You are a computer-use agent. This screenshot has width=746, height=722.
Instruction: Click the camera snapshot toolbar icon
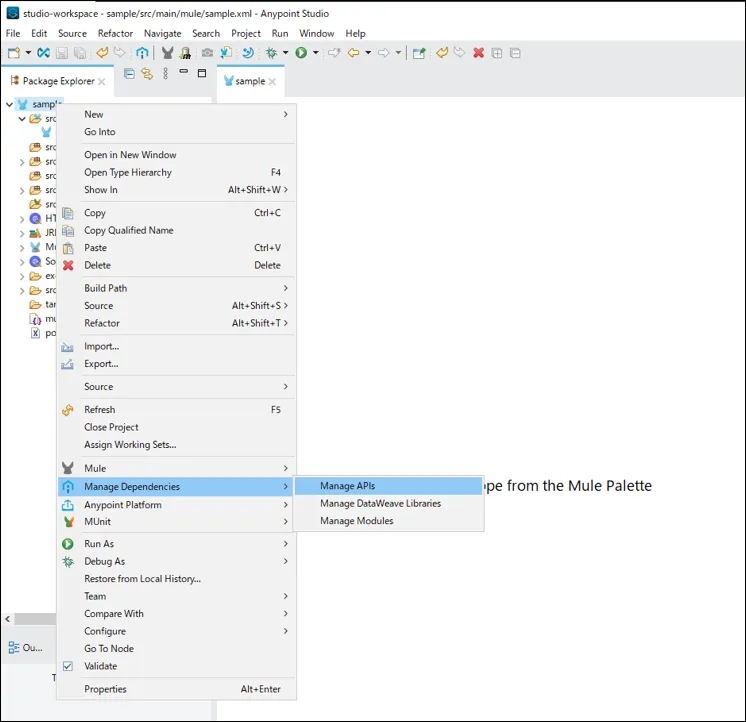pyautogui.click(x=207, y=53)
